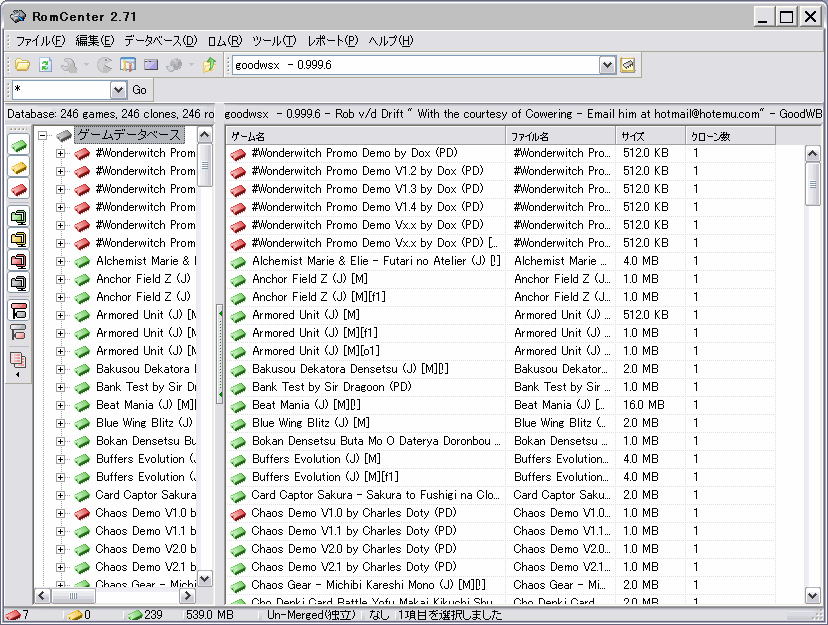This screenshot has width=828, height=625.
Task: Click the yellow chip icon beside database dropdown
Action: tap(628, 65)
